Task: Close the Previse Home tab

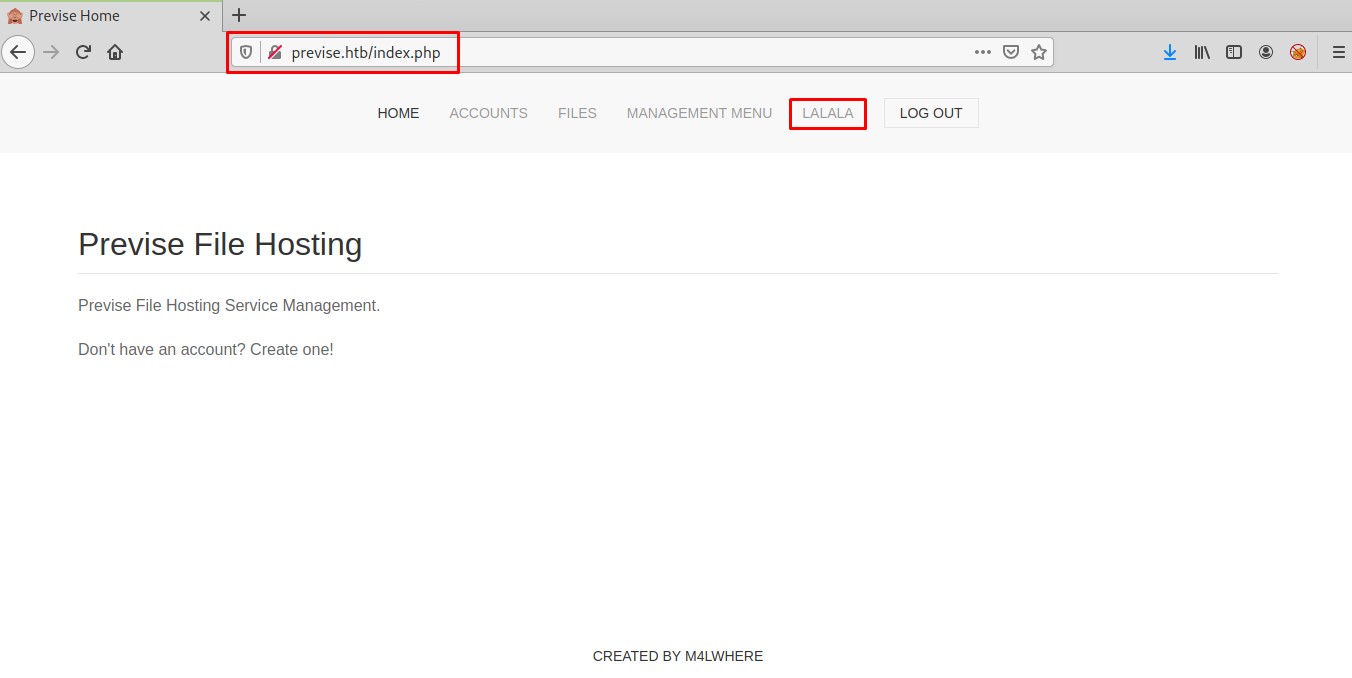Action: 205,16
